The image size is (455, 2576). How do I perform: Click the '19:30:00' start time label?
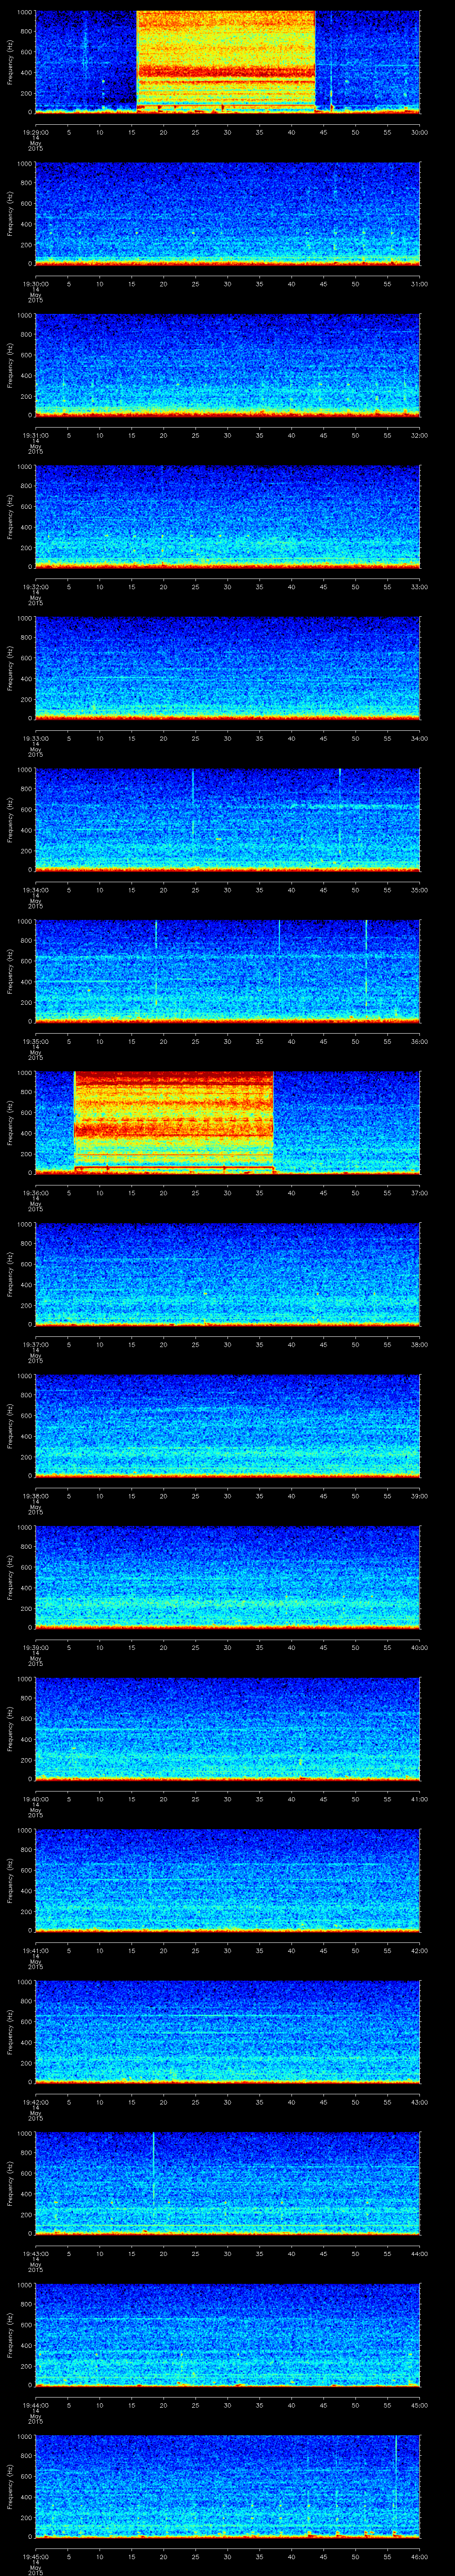(x=35, y=284)
